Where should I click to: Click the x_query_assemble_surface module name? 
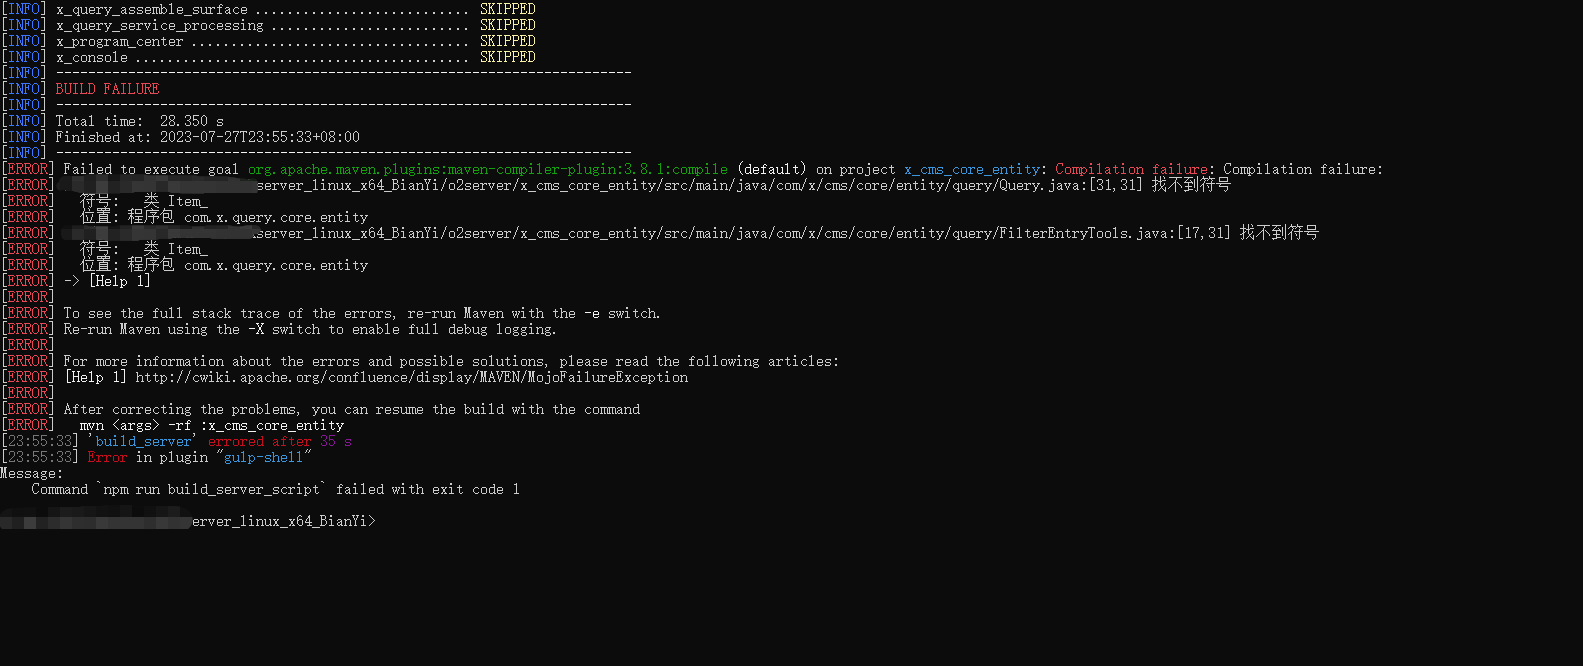[x=152, y=9]
